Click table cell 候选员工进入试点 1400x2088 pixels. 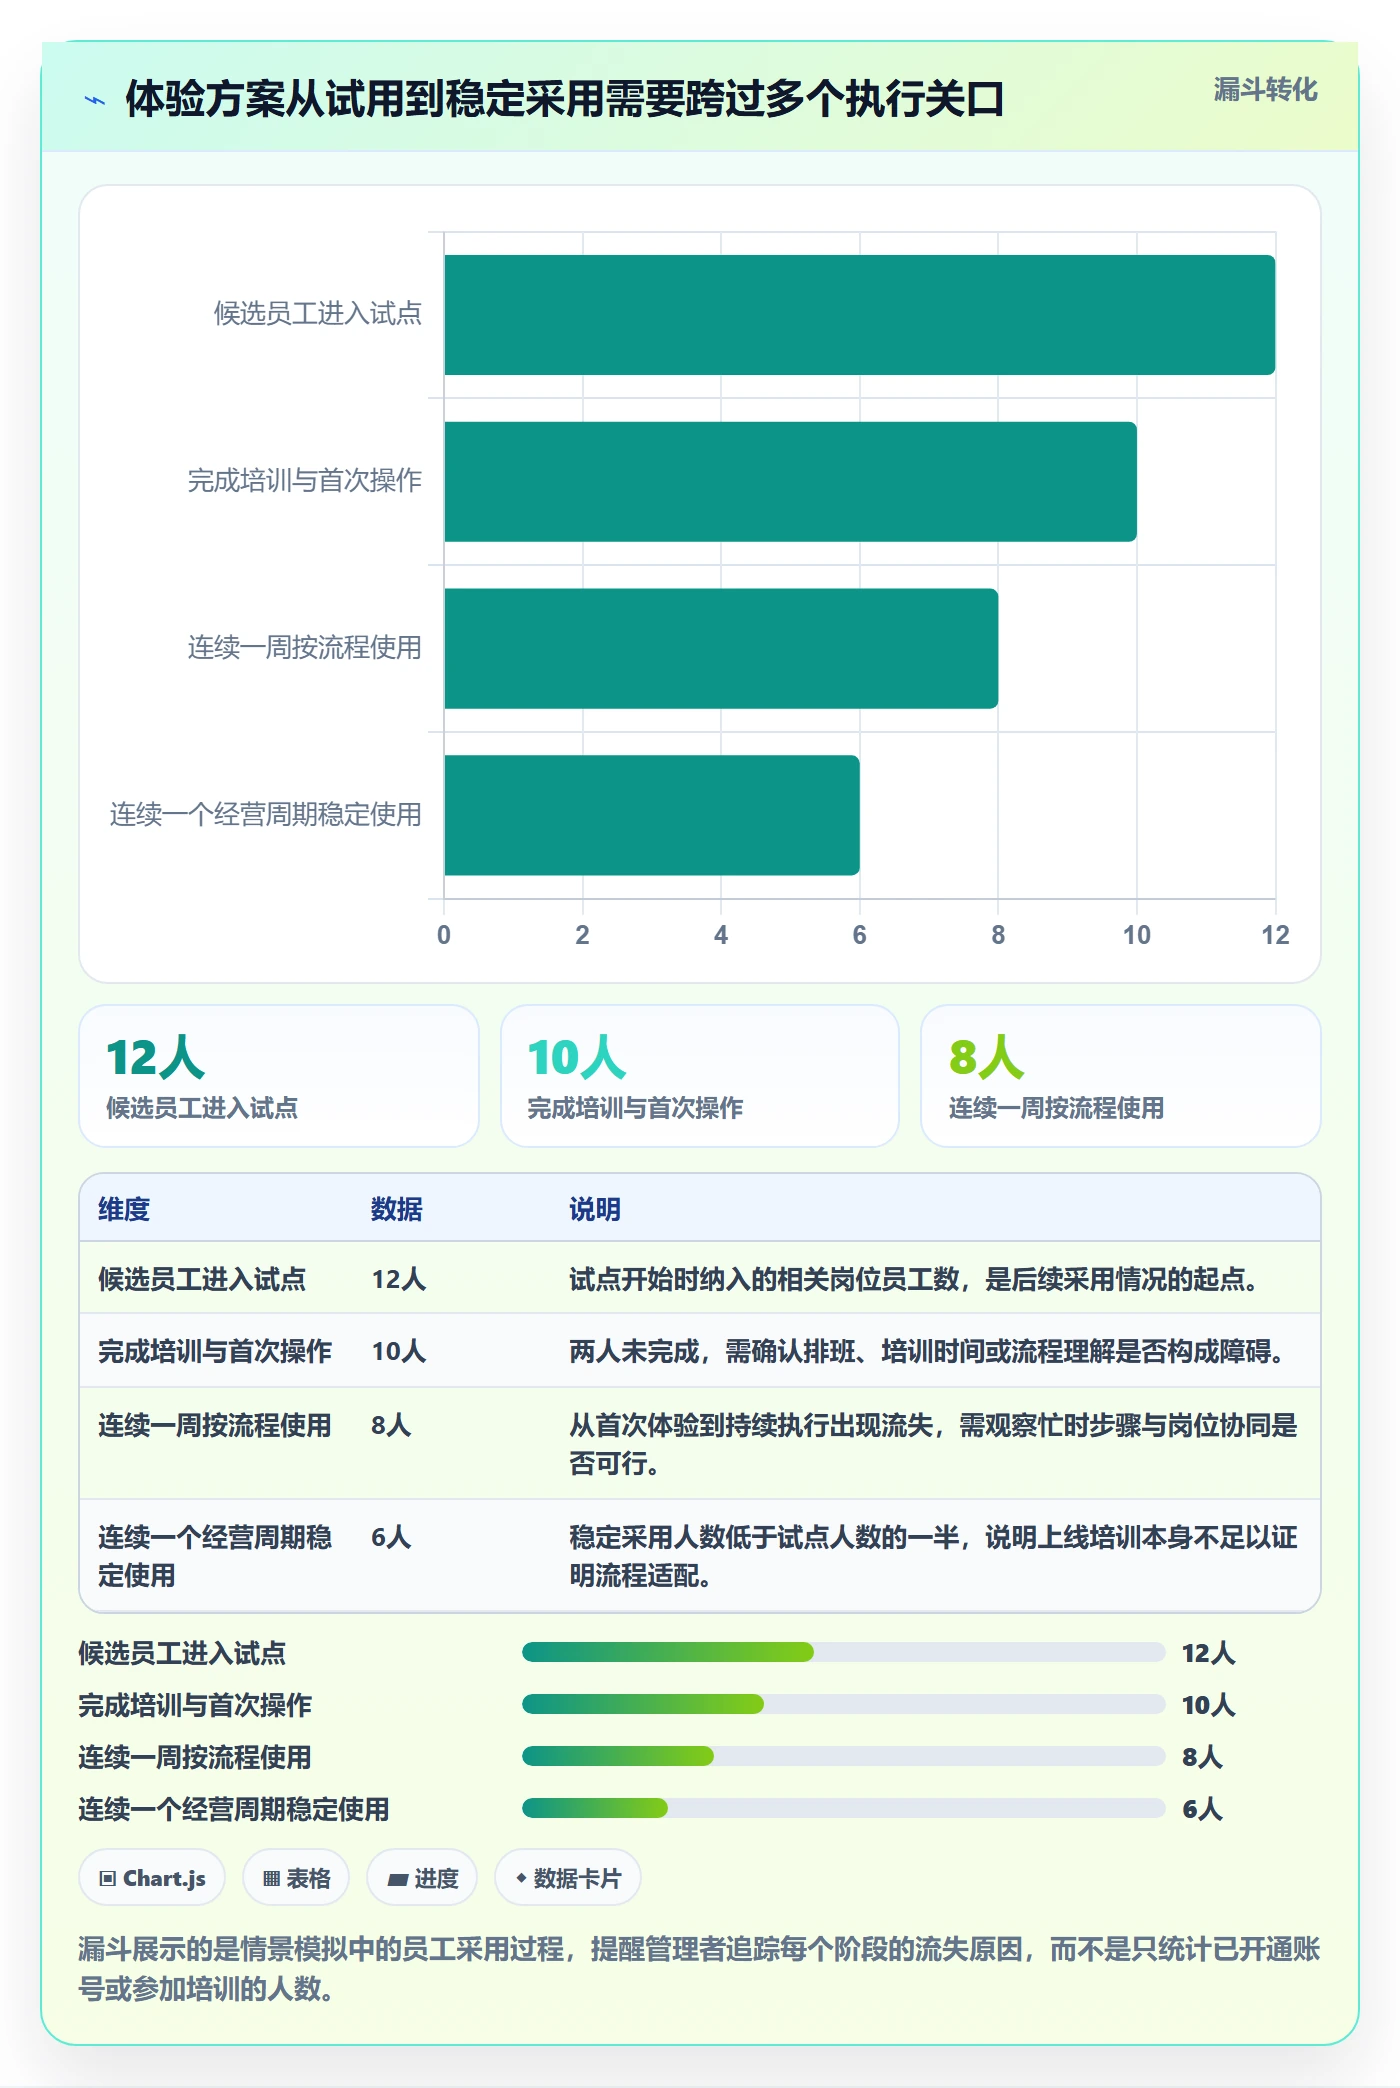tap(202, 1279)
